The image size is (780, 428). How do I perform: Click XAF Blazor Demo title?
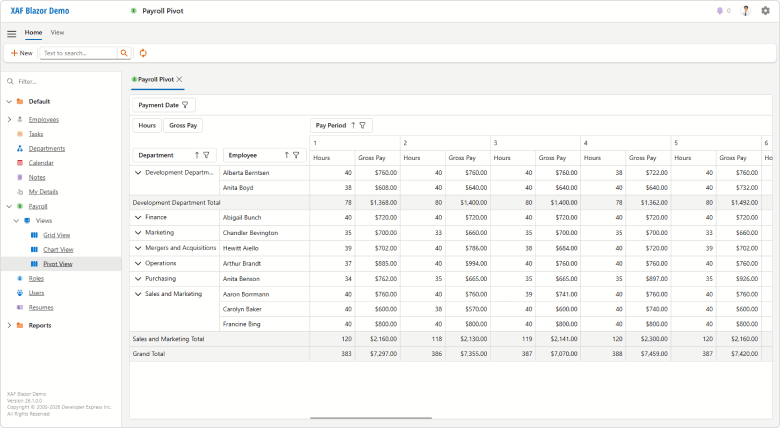(40, 10)
